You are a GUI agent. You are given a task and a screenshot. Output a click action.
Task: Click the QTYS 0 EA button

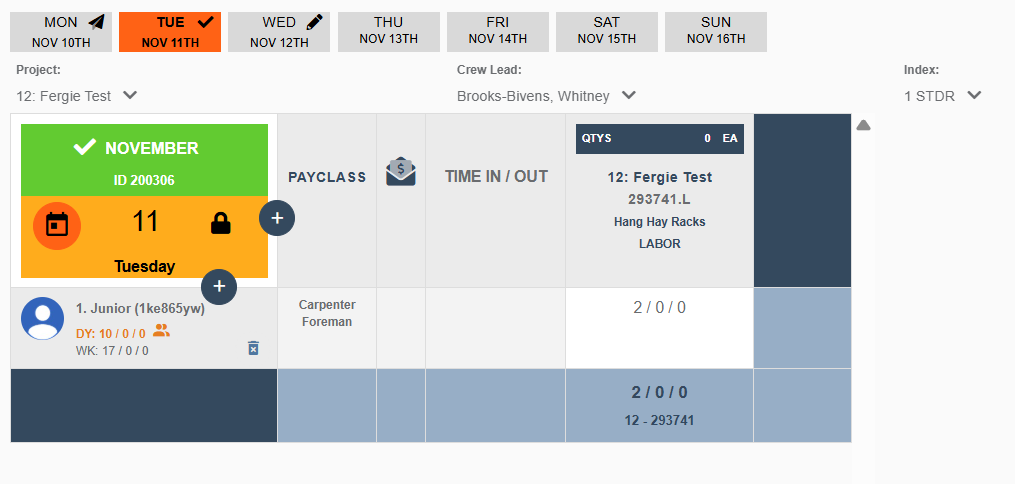click(659, 139)
